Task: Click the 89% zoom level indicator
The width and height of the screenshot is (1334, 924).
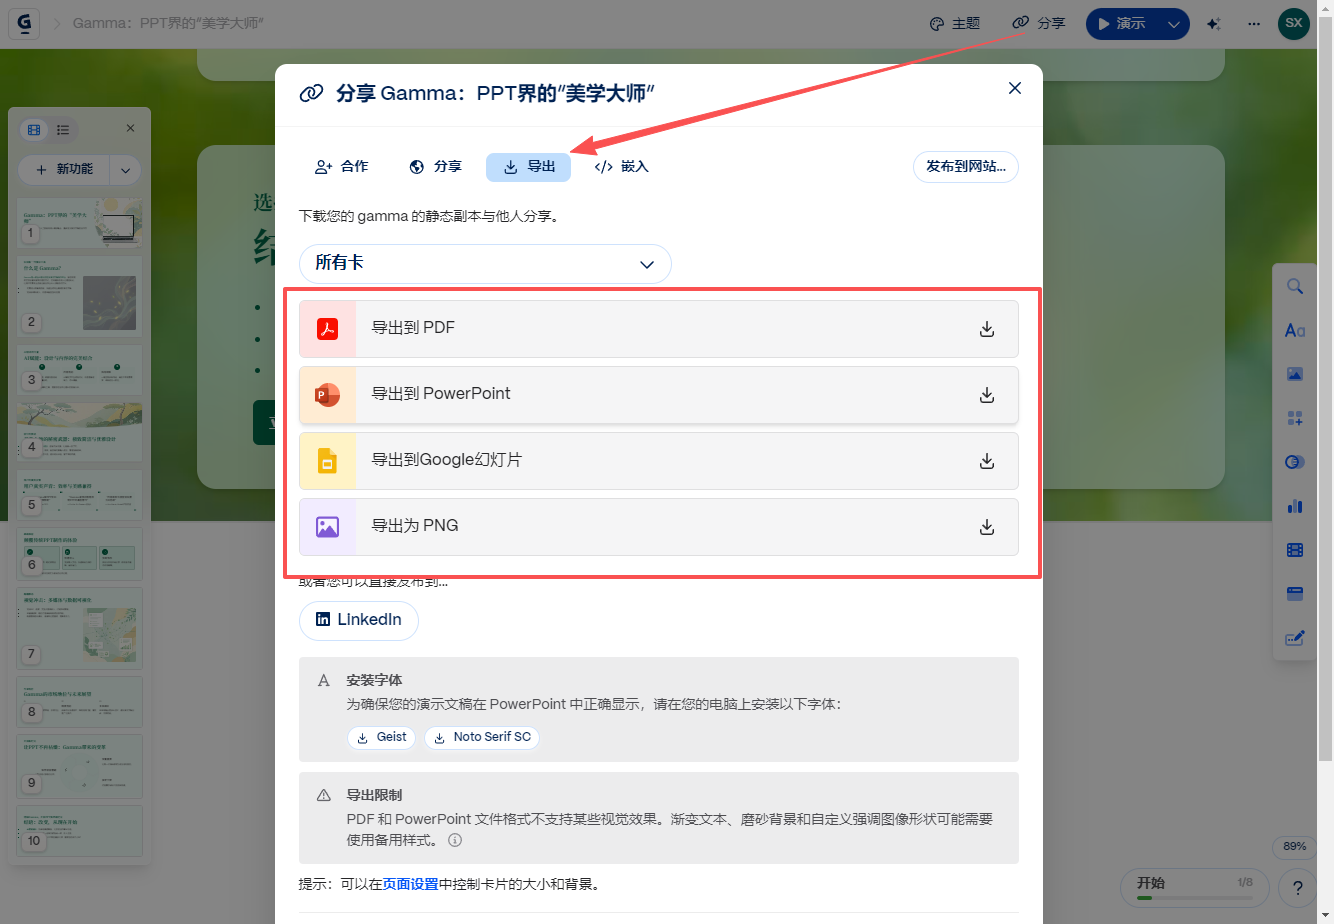Action: [1295, 847]
